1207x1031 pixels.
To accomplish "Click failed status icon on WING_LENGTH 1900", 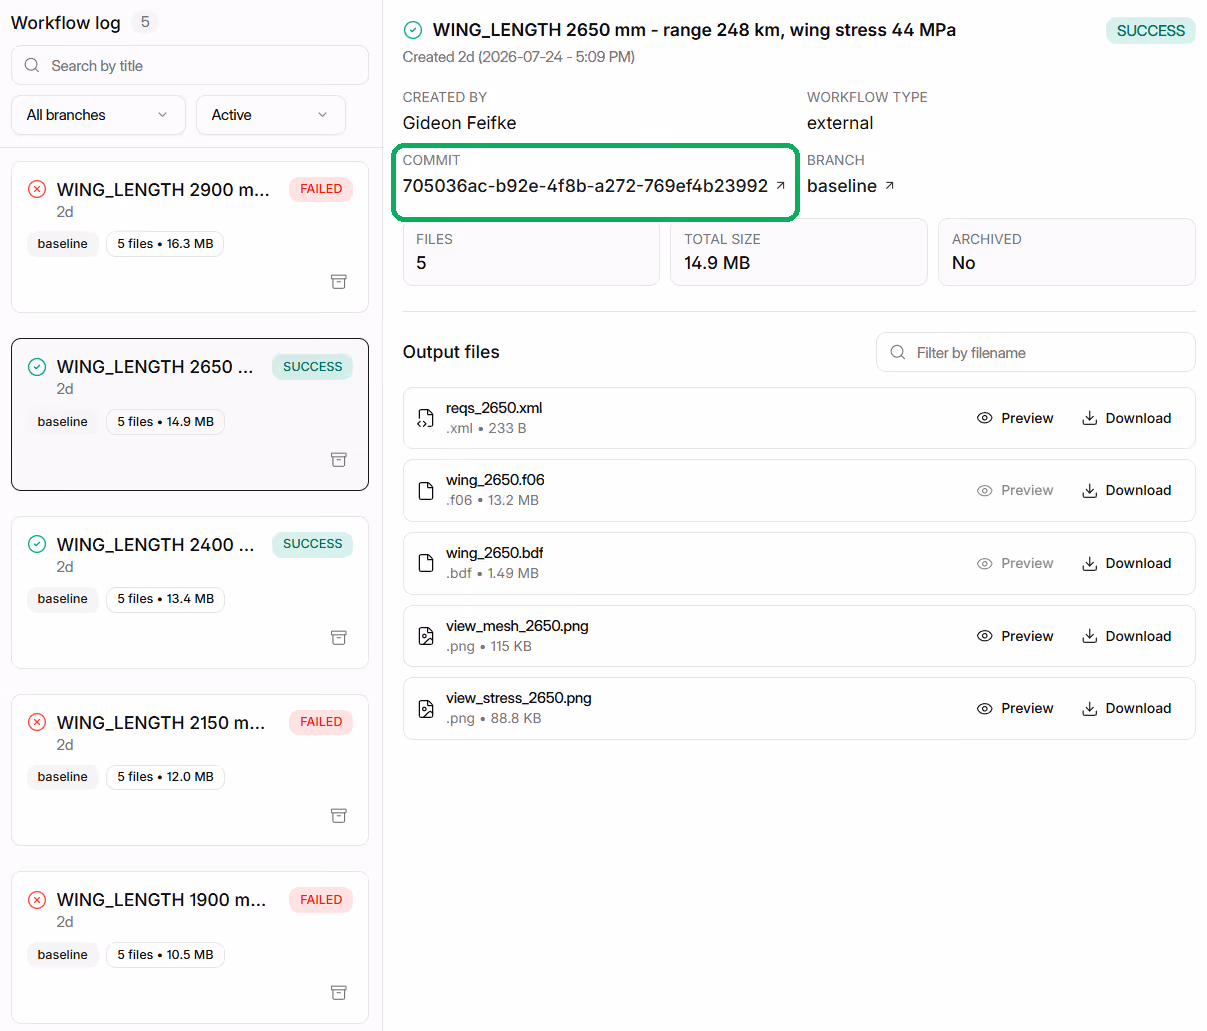I will pos(37,899).
